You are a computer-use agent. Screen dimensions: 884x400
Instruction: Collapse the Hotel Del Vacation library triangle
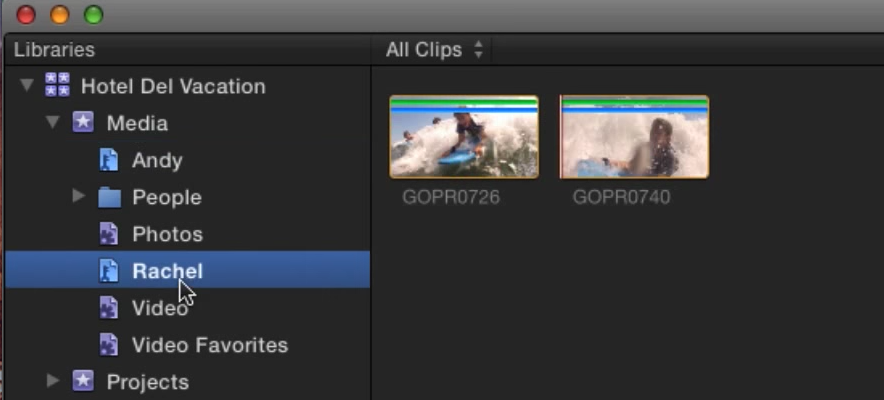click(x=26, y=86)
